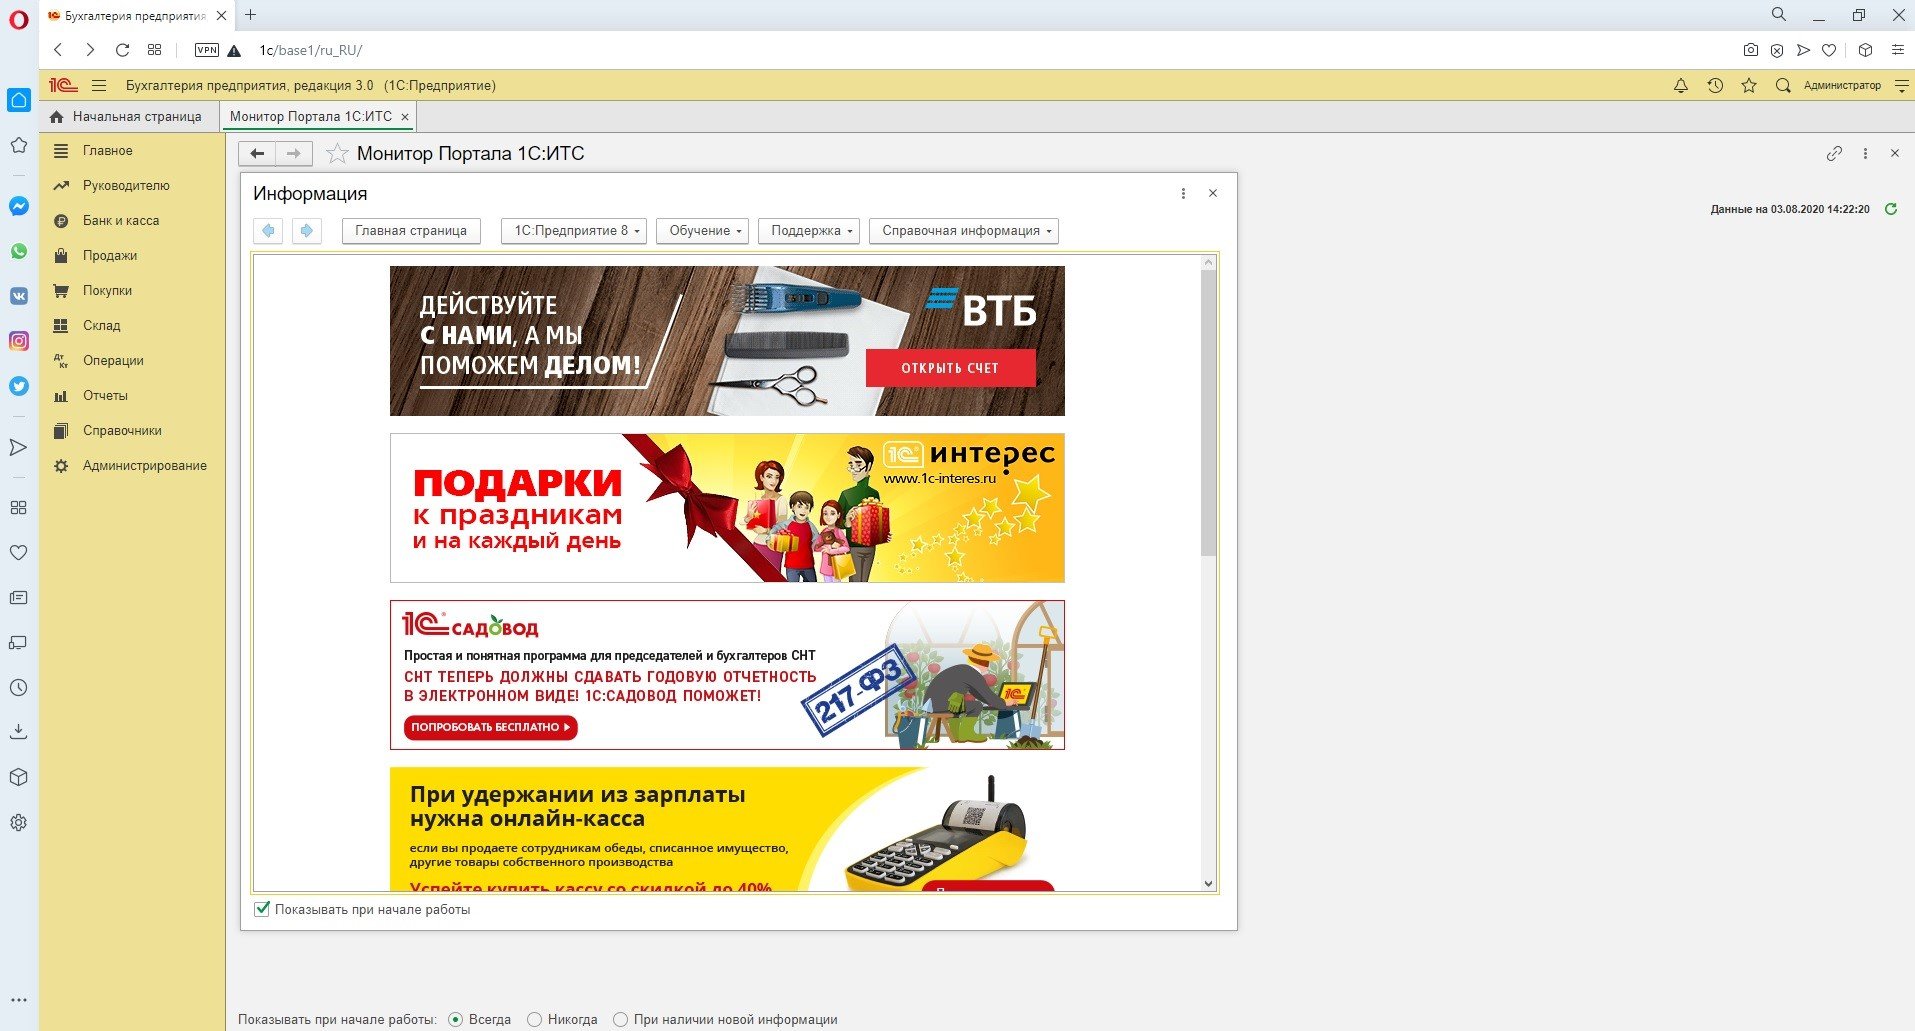Open the Администратор user menu
The image size is (1915, 1031).
tap(1842, 86)
